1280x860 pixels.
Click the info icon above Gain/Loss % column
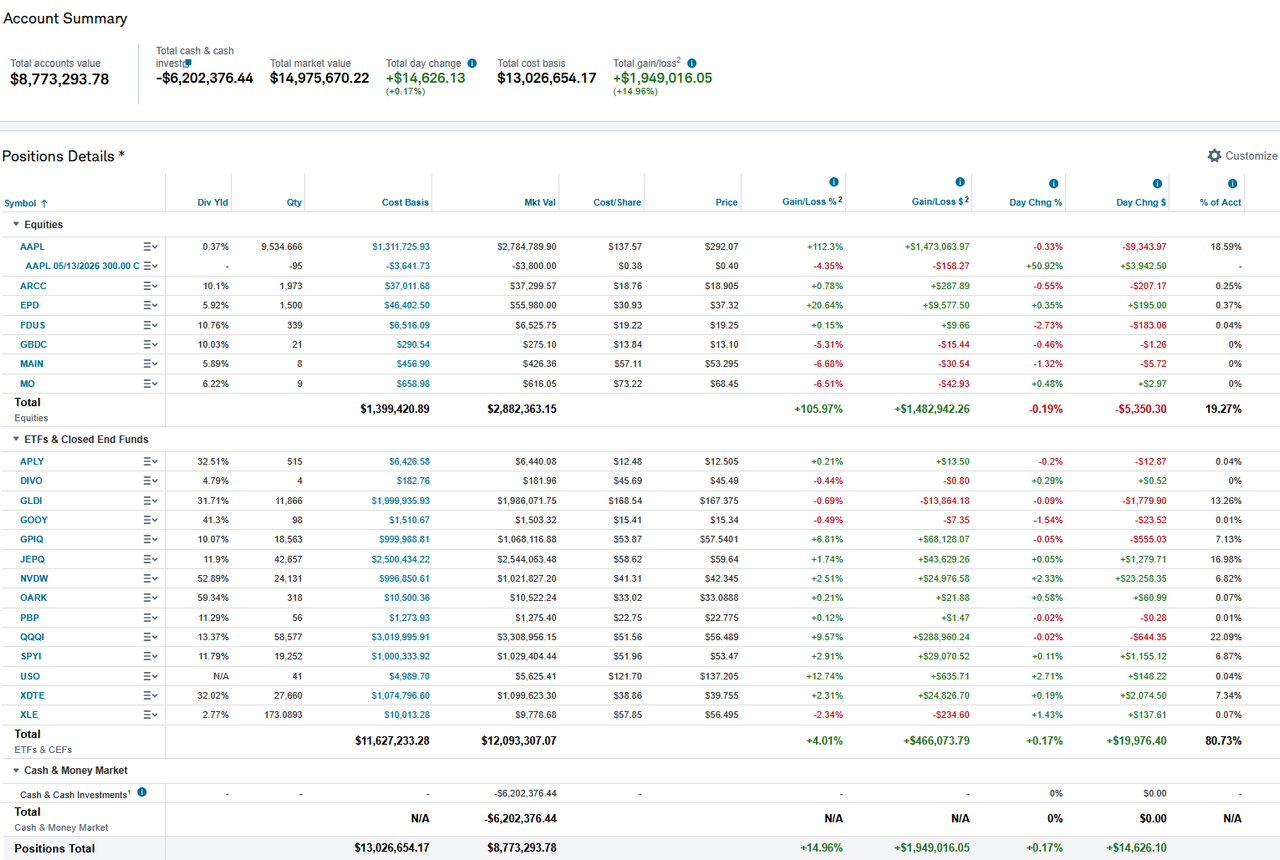click(x=833, y=182)
